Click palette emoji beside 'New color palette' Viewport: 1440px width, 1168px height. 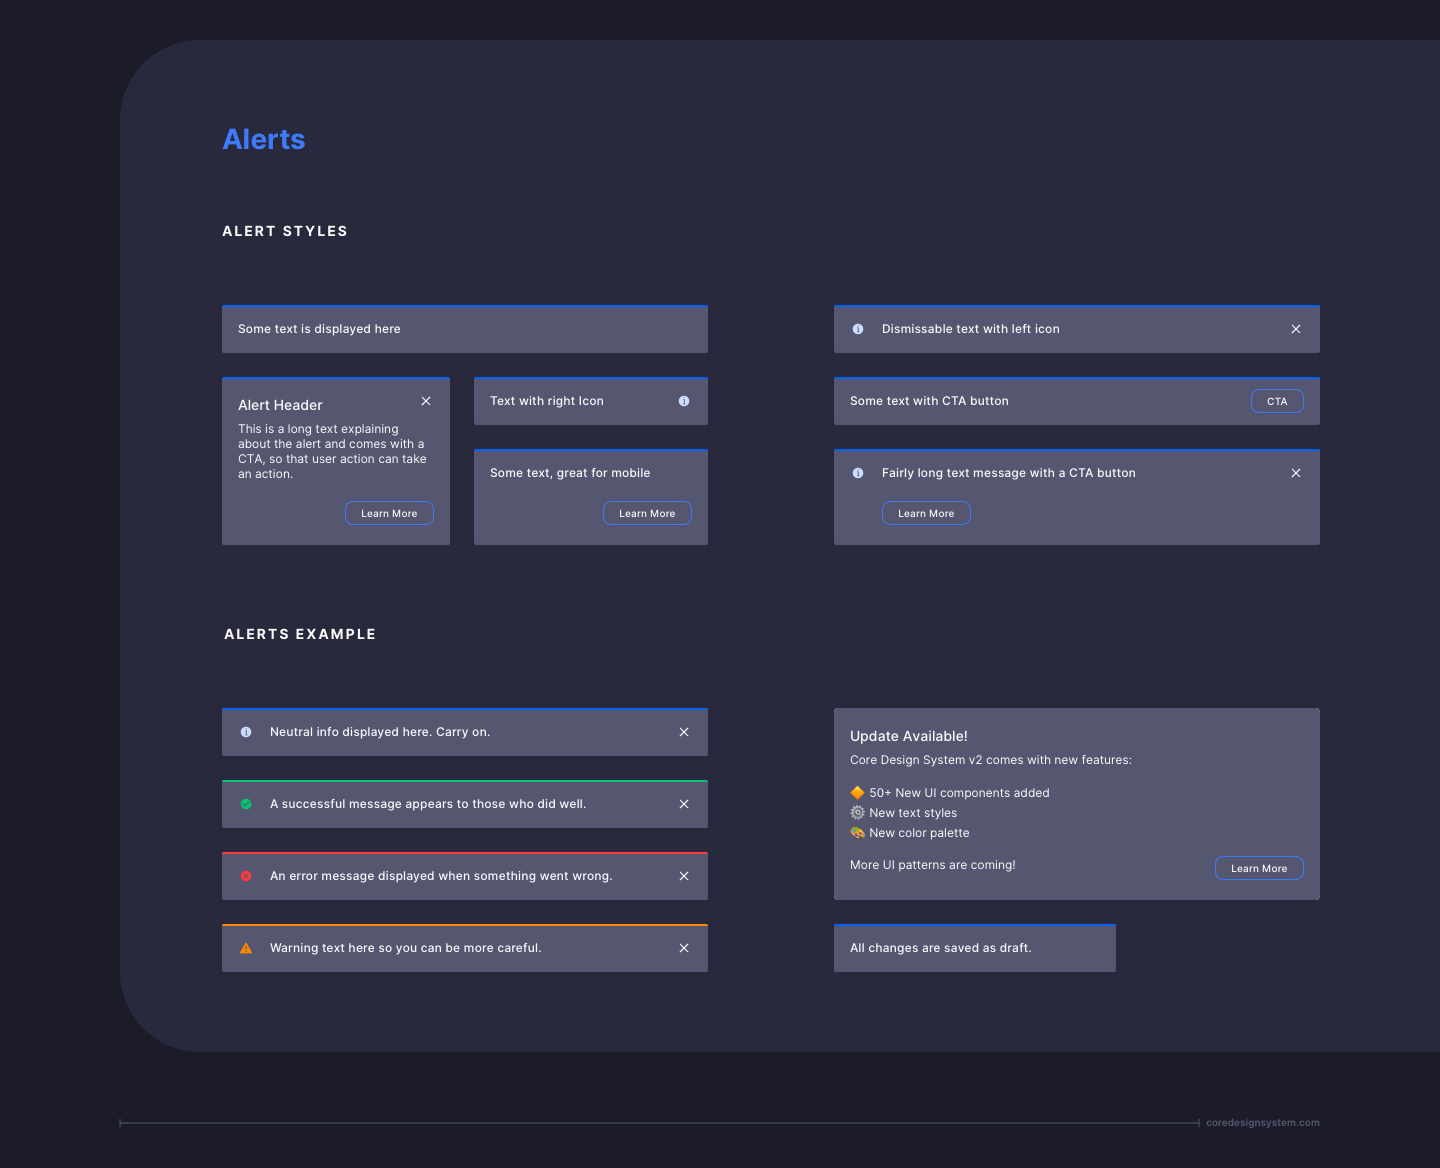[857, 833]
